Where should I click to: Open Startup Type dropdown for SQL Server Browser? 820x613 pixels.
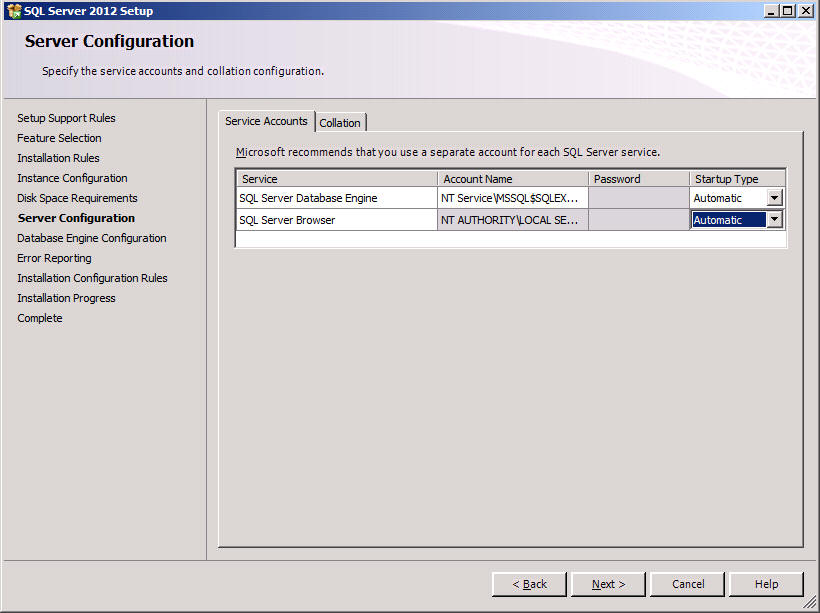tap(775, 220)
